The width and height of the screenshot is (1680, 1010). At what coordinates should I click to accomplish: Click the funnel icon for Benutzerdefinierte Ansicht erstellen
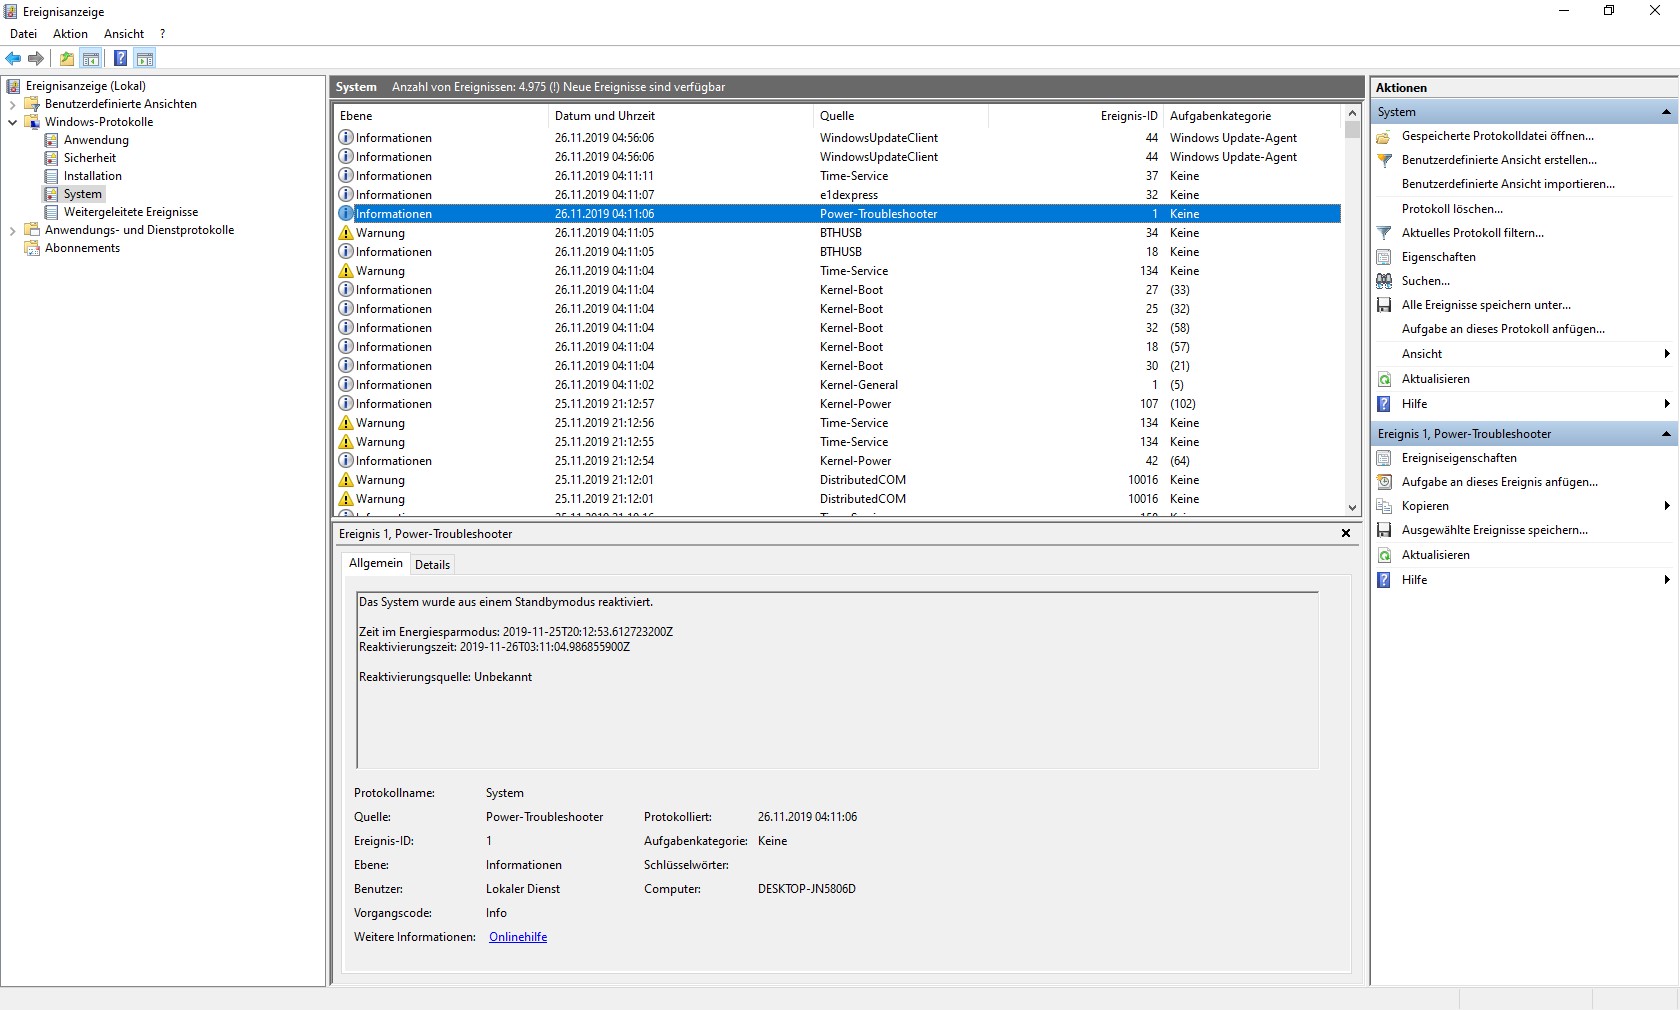[1384, 160]
